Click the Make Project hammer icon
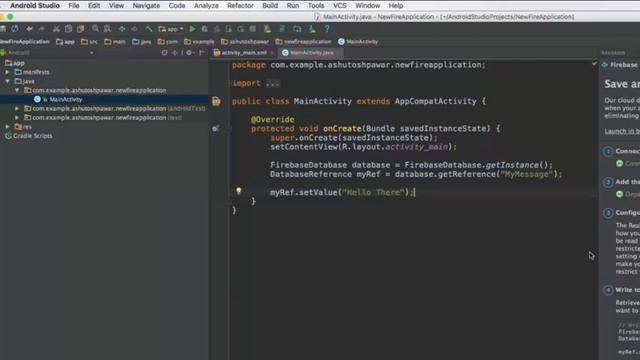Image resolution: width=640 pixels, height=360 pixels. point(149,29)
